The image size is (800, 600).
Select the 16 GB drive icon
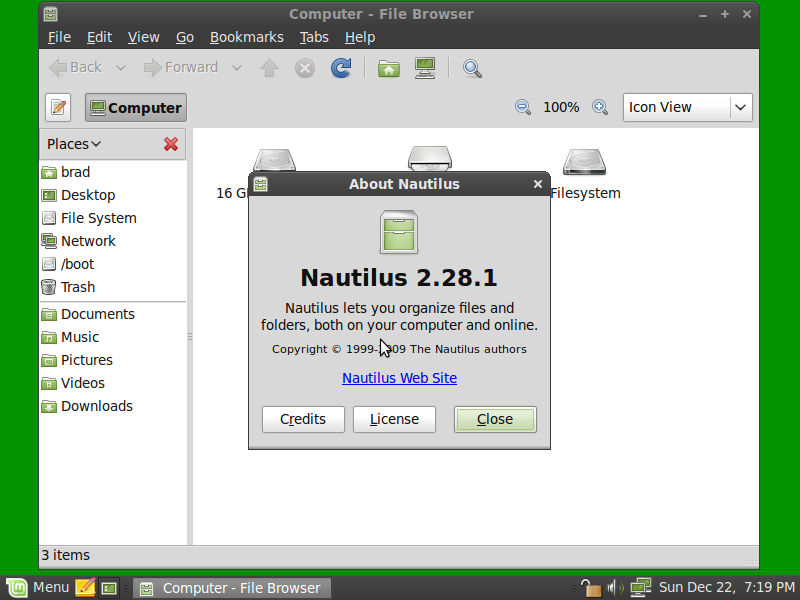[x=274, y=160]
